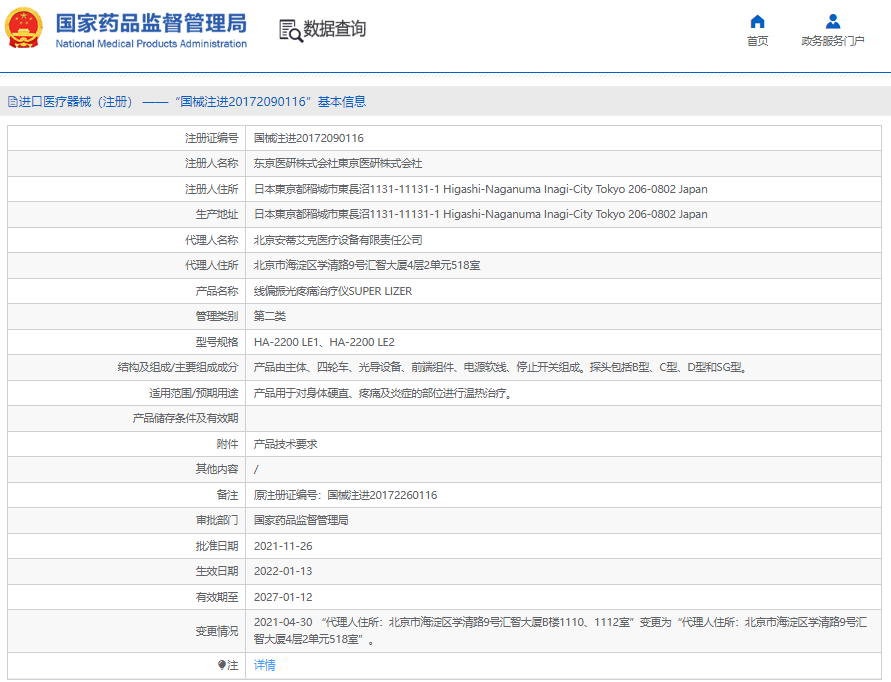Click the document icon before 进口医疗器械
Screen dimensions: 891x682
13,102
